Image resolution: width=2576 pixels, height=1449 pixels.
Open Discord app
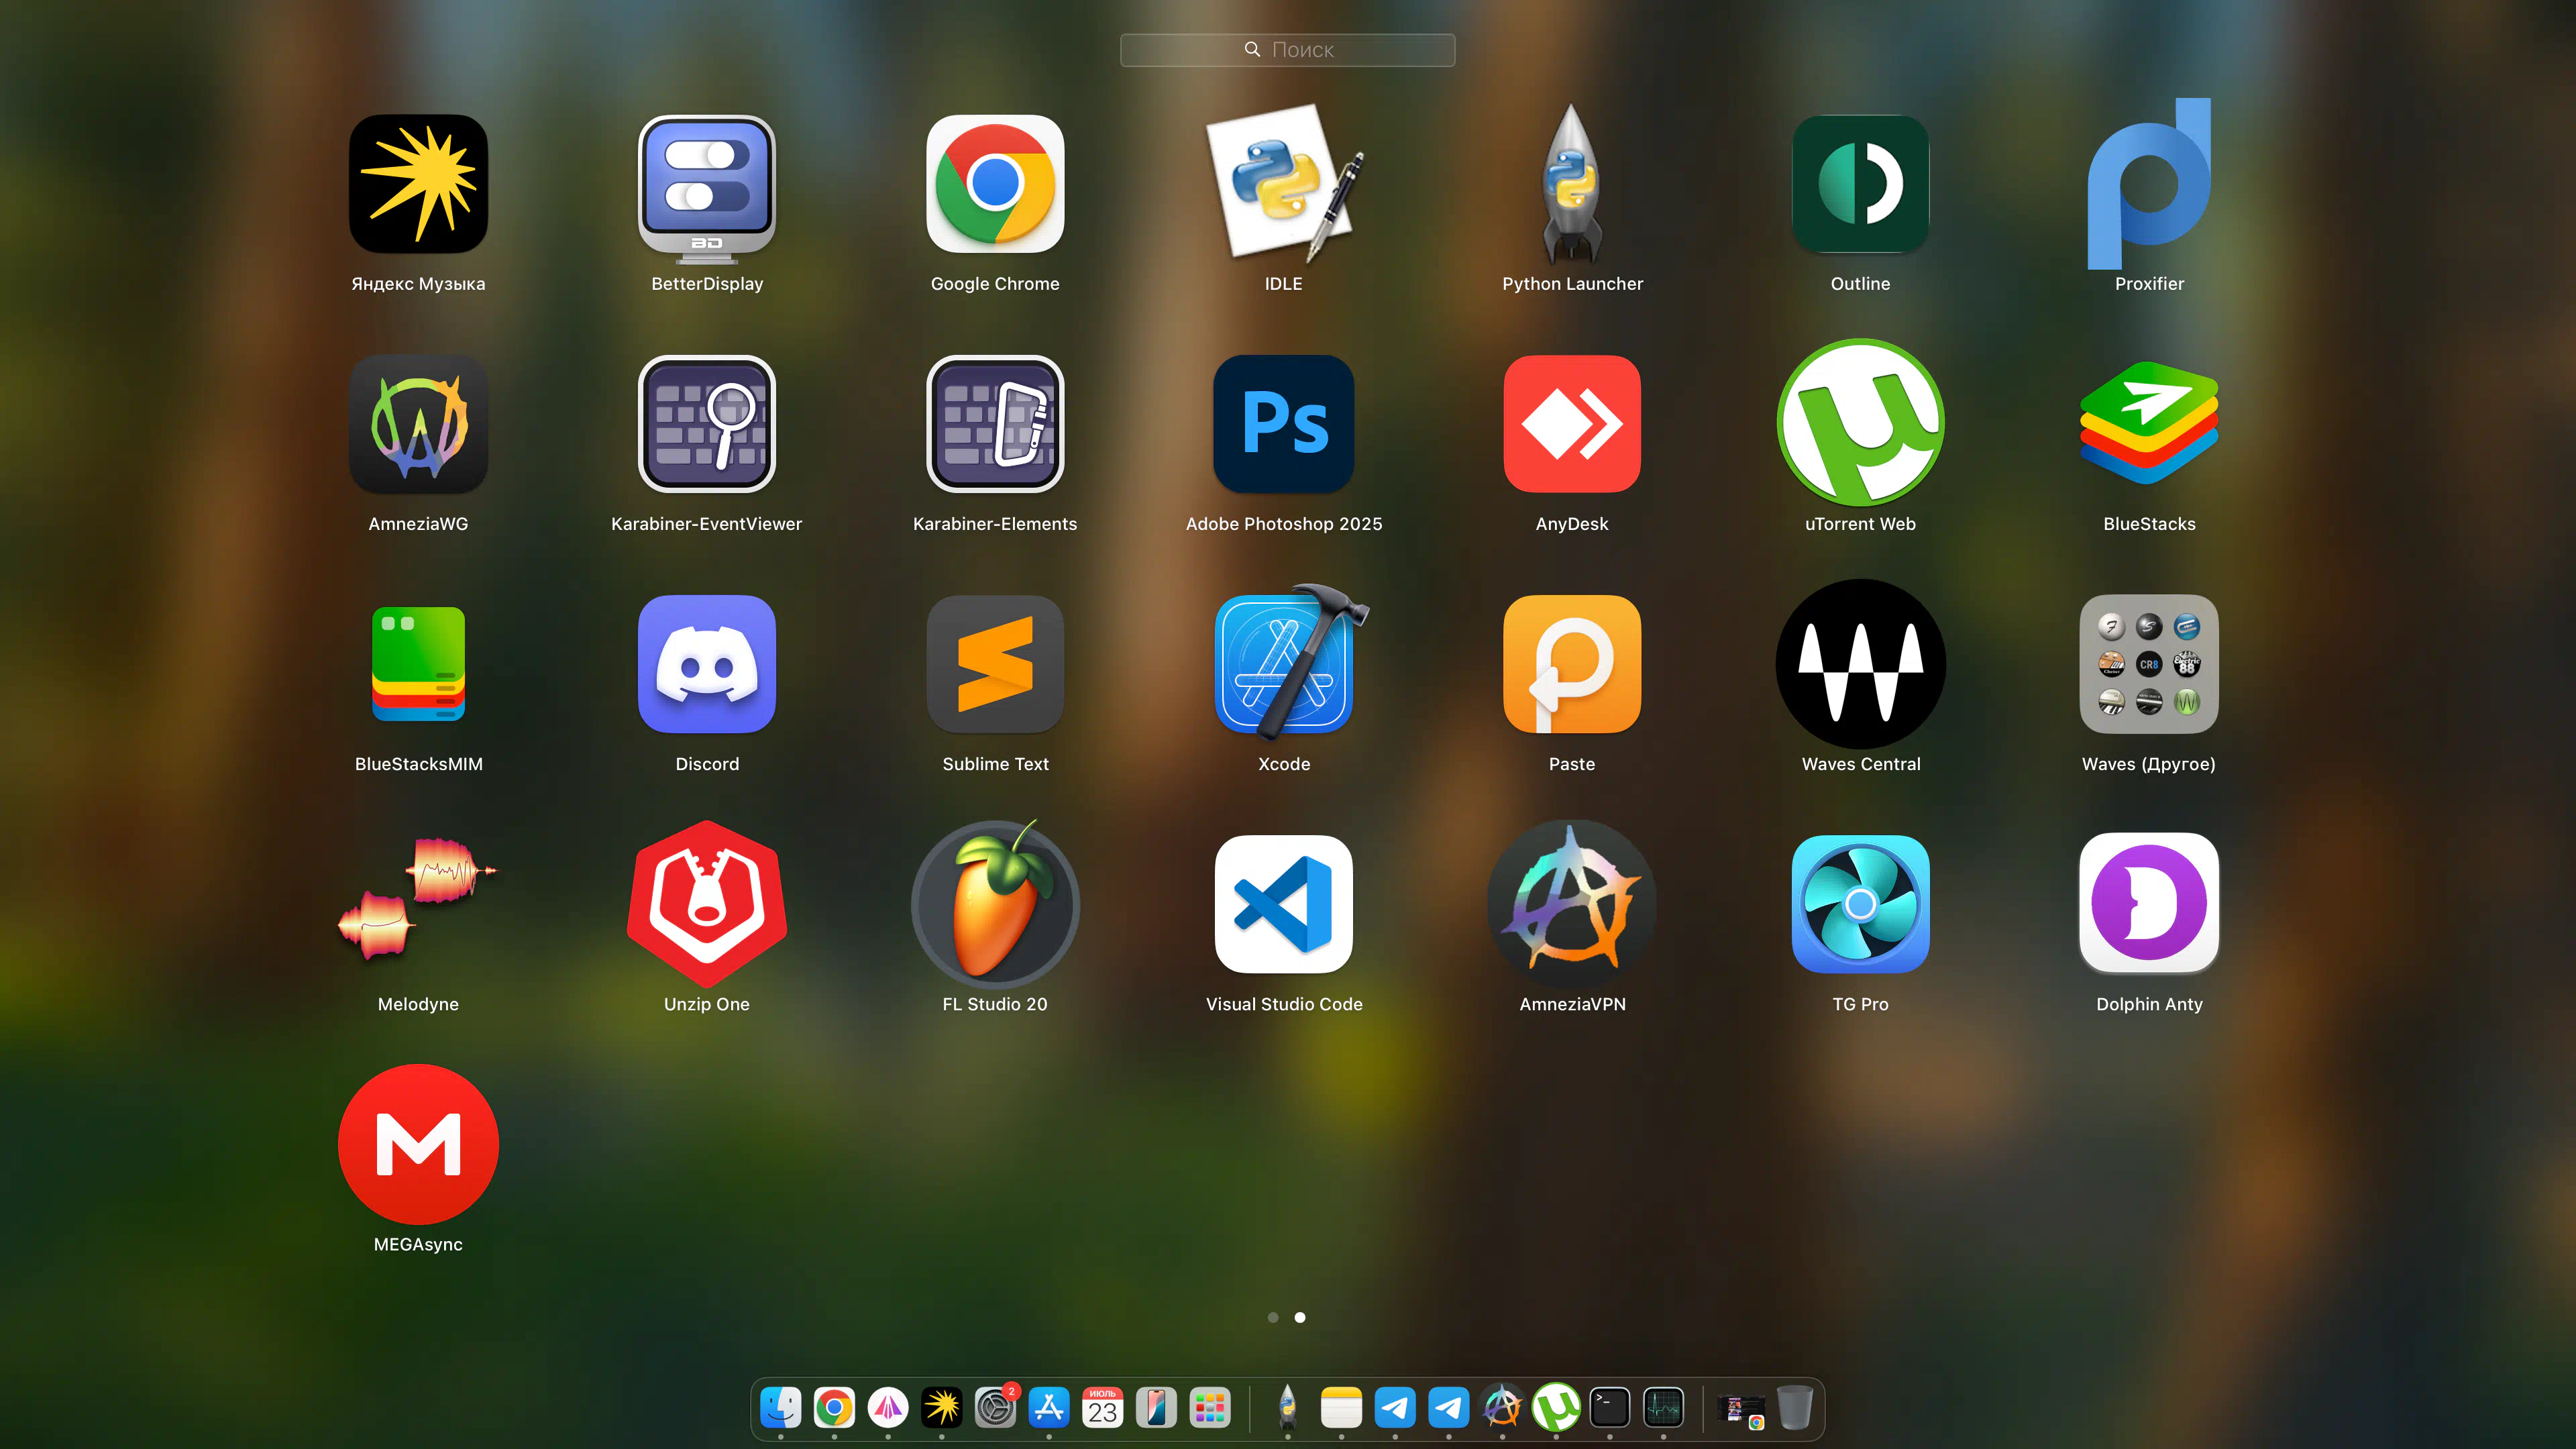coord(707,664)
